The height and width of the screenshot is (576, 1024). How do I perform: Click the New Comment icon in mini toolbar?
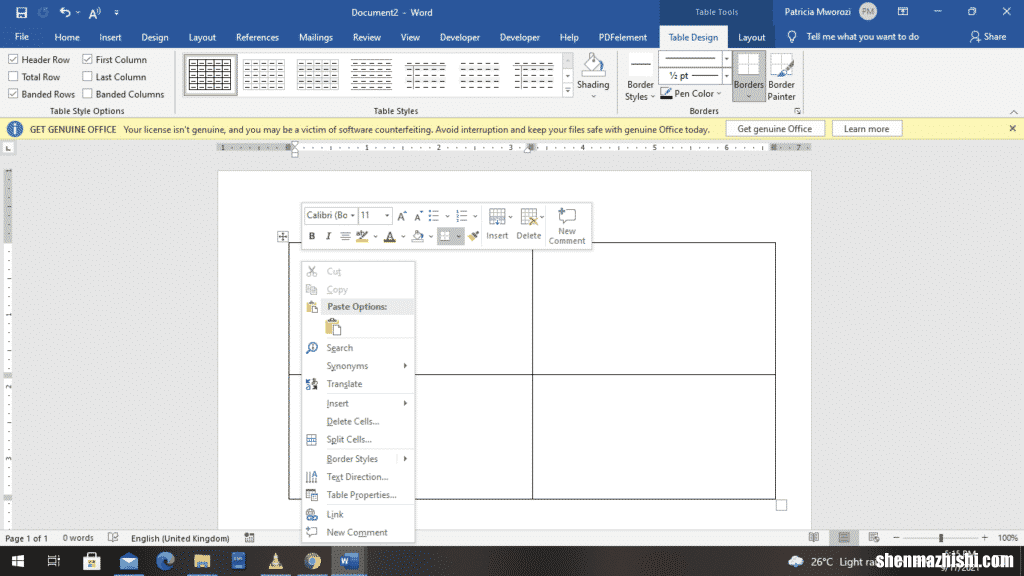click(567, 226)
